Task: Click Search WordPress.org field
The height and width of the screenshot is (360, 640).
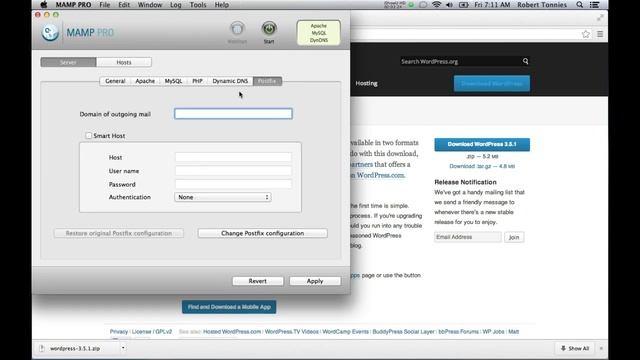Action: coord(460,61)
